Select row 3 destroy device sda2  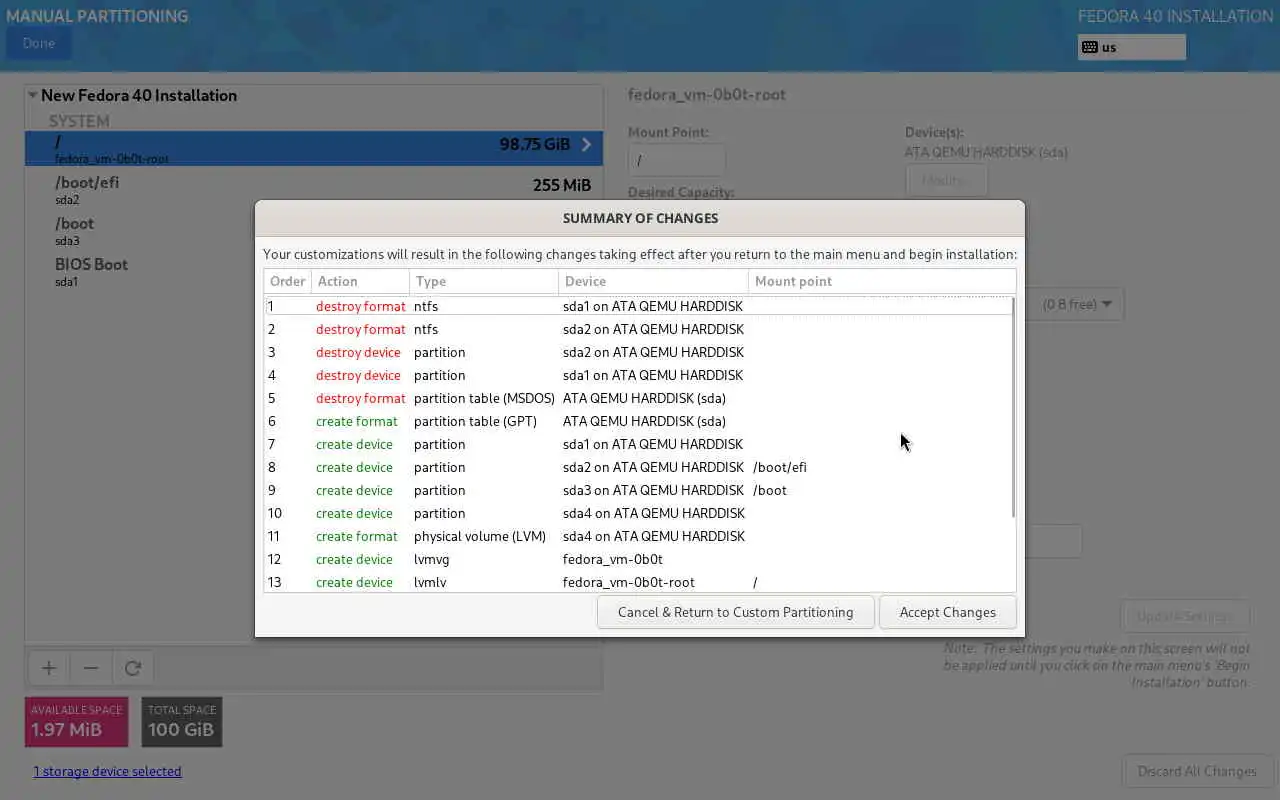[638, 352]
